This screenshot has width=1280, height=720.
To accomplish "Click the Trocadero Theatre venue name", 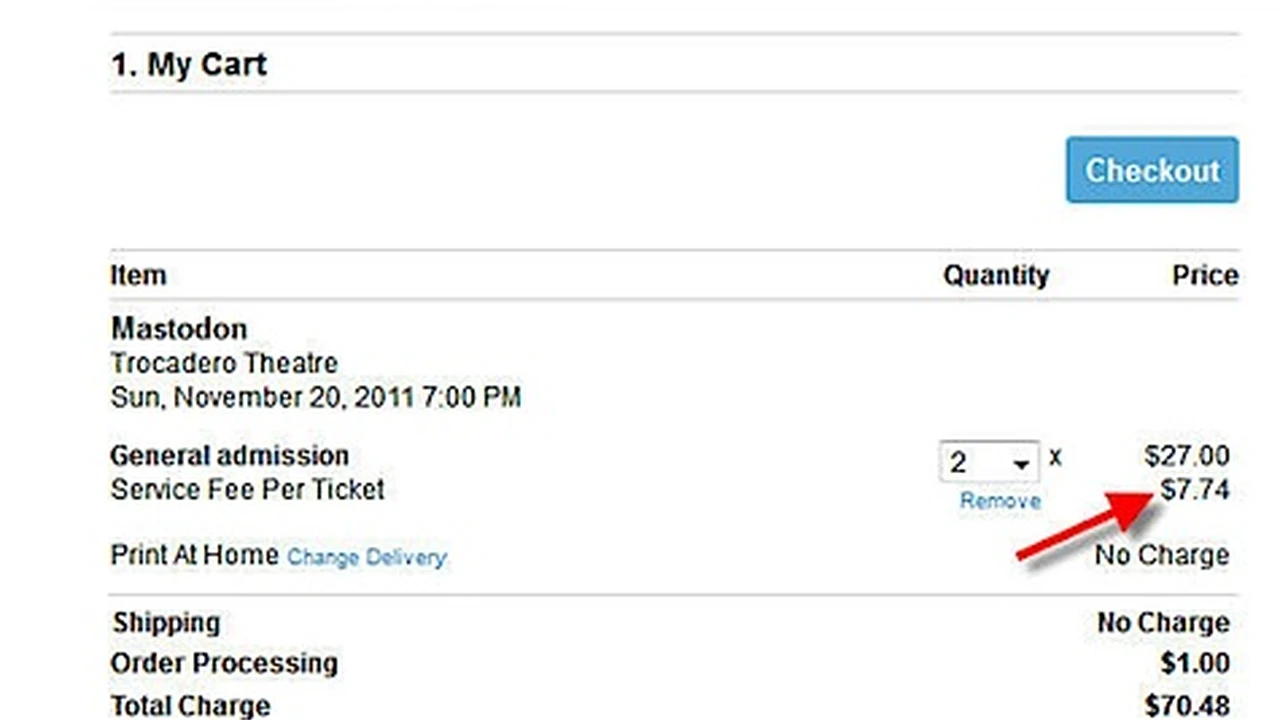I will point(224,362).
